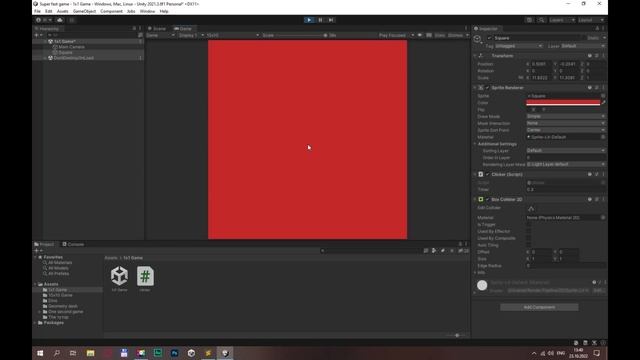Click the Scale Y field in Transform
Screen dimensions: 640x360
[x=568, y=78]
